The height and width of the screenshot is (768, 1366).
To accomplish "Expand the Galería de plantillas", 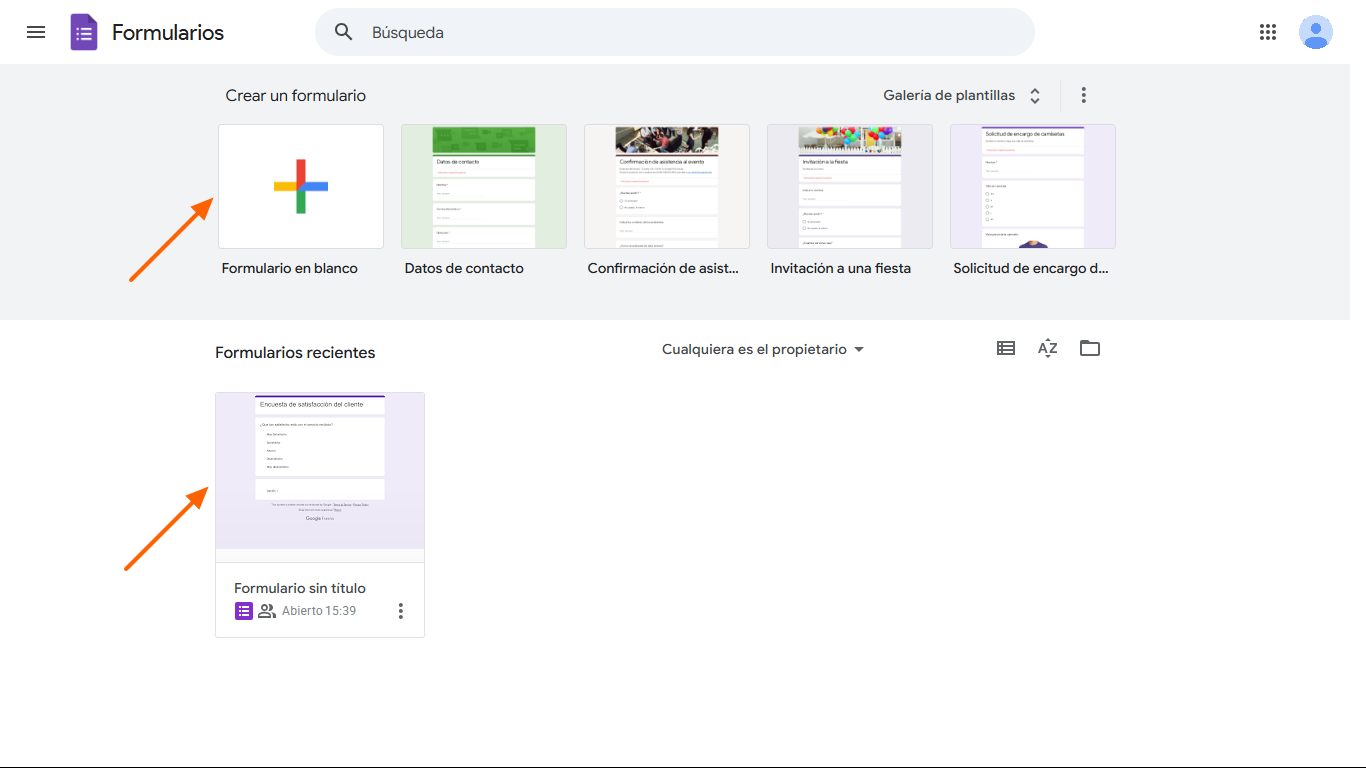I will click(962, 96).
